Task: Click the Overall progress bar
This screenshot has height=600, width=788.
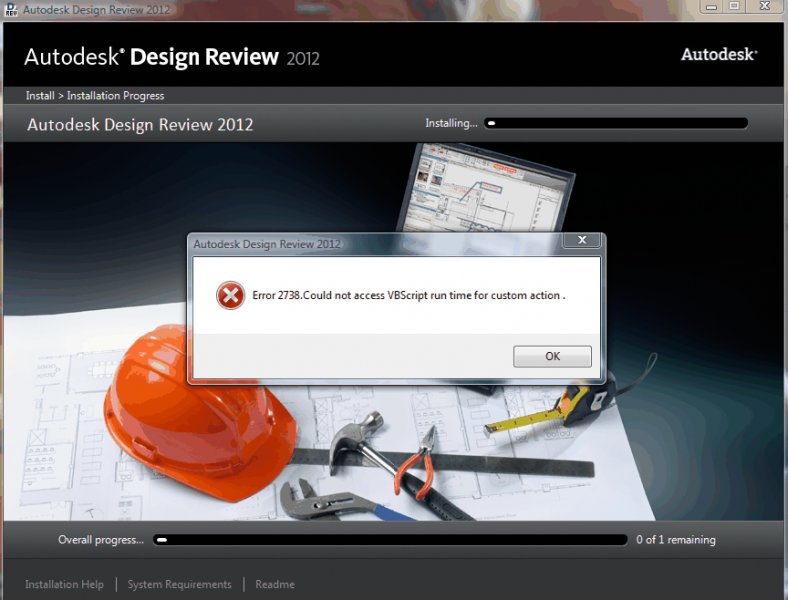Action: coord(390,540)
